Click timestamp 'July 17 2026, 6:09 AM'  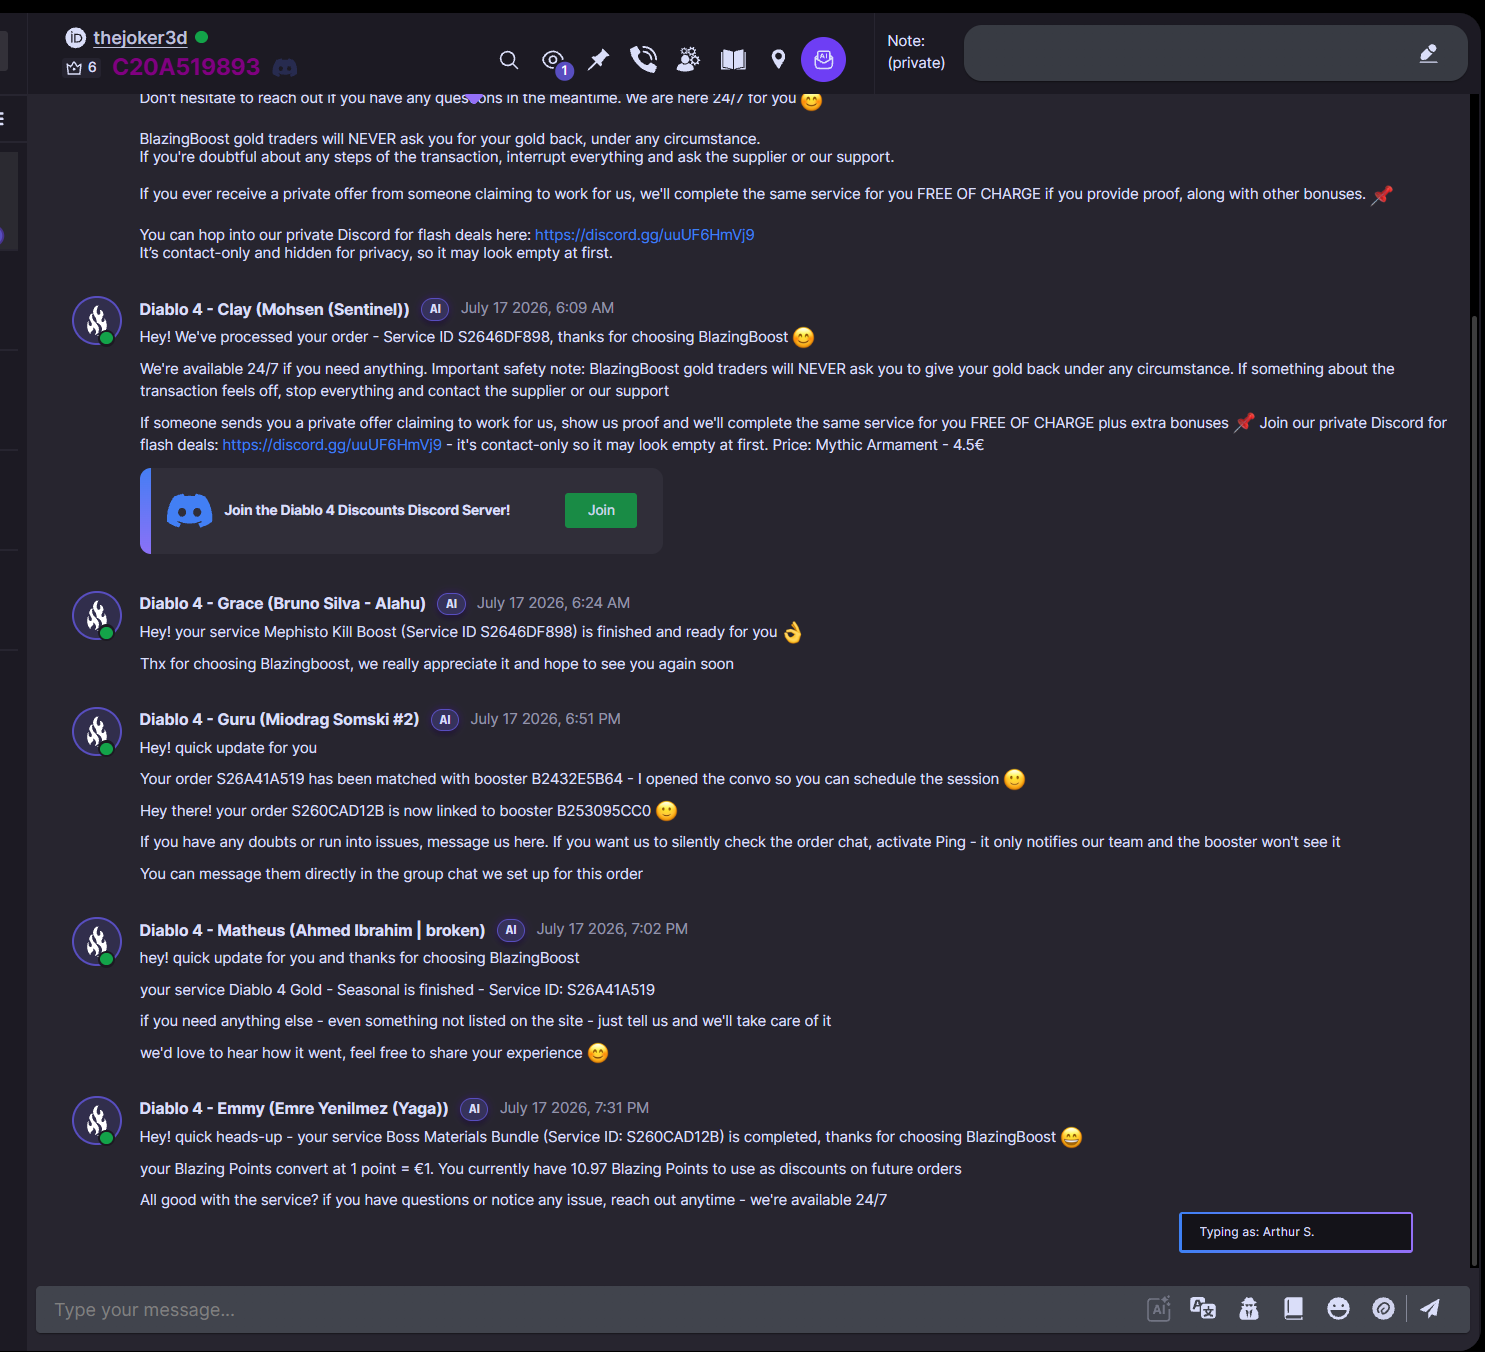[537, 308]
